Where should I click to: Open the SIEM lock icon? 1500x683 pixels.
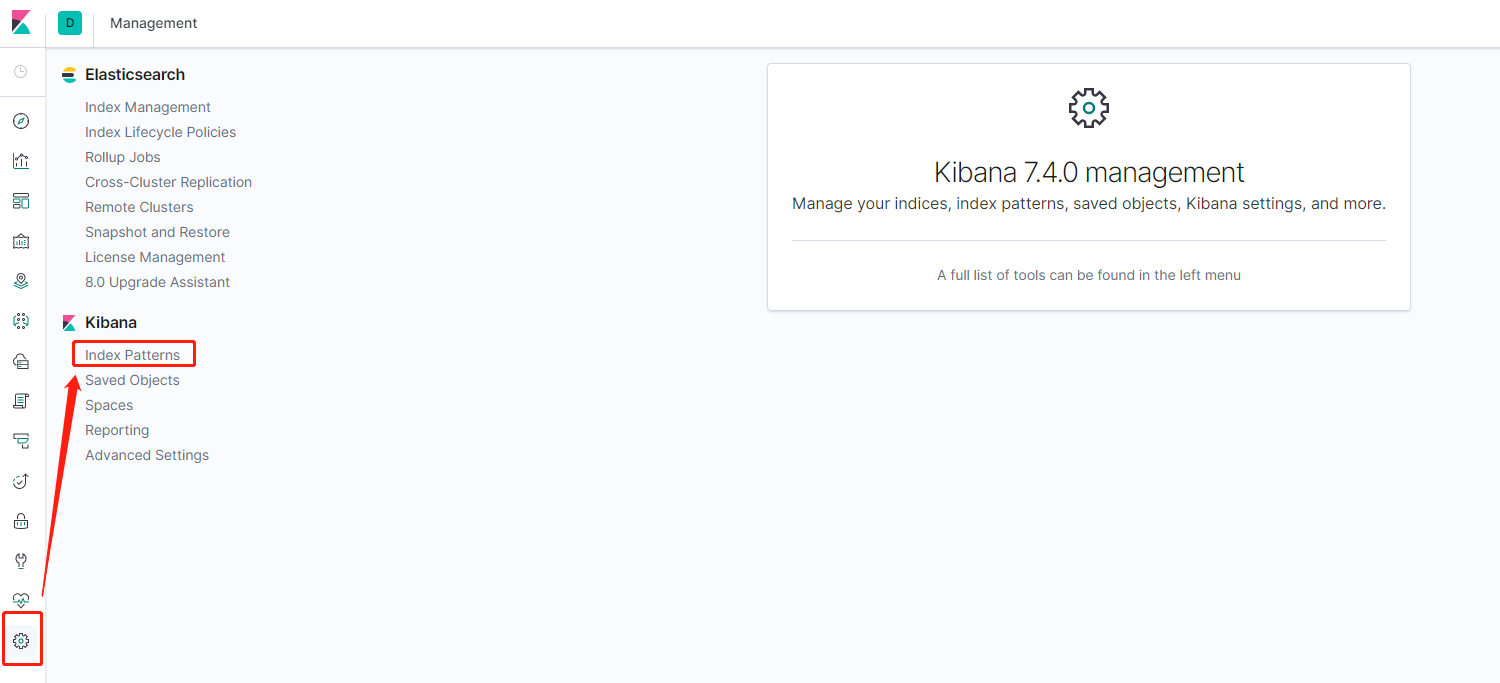(x=21, y=521)
